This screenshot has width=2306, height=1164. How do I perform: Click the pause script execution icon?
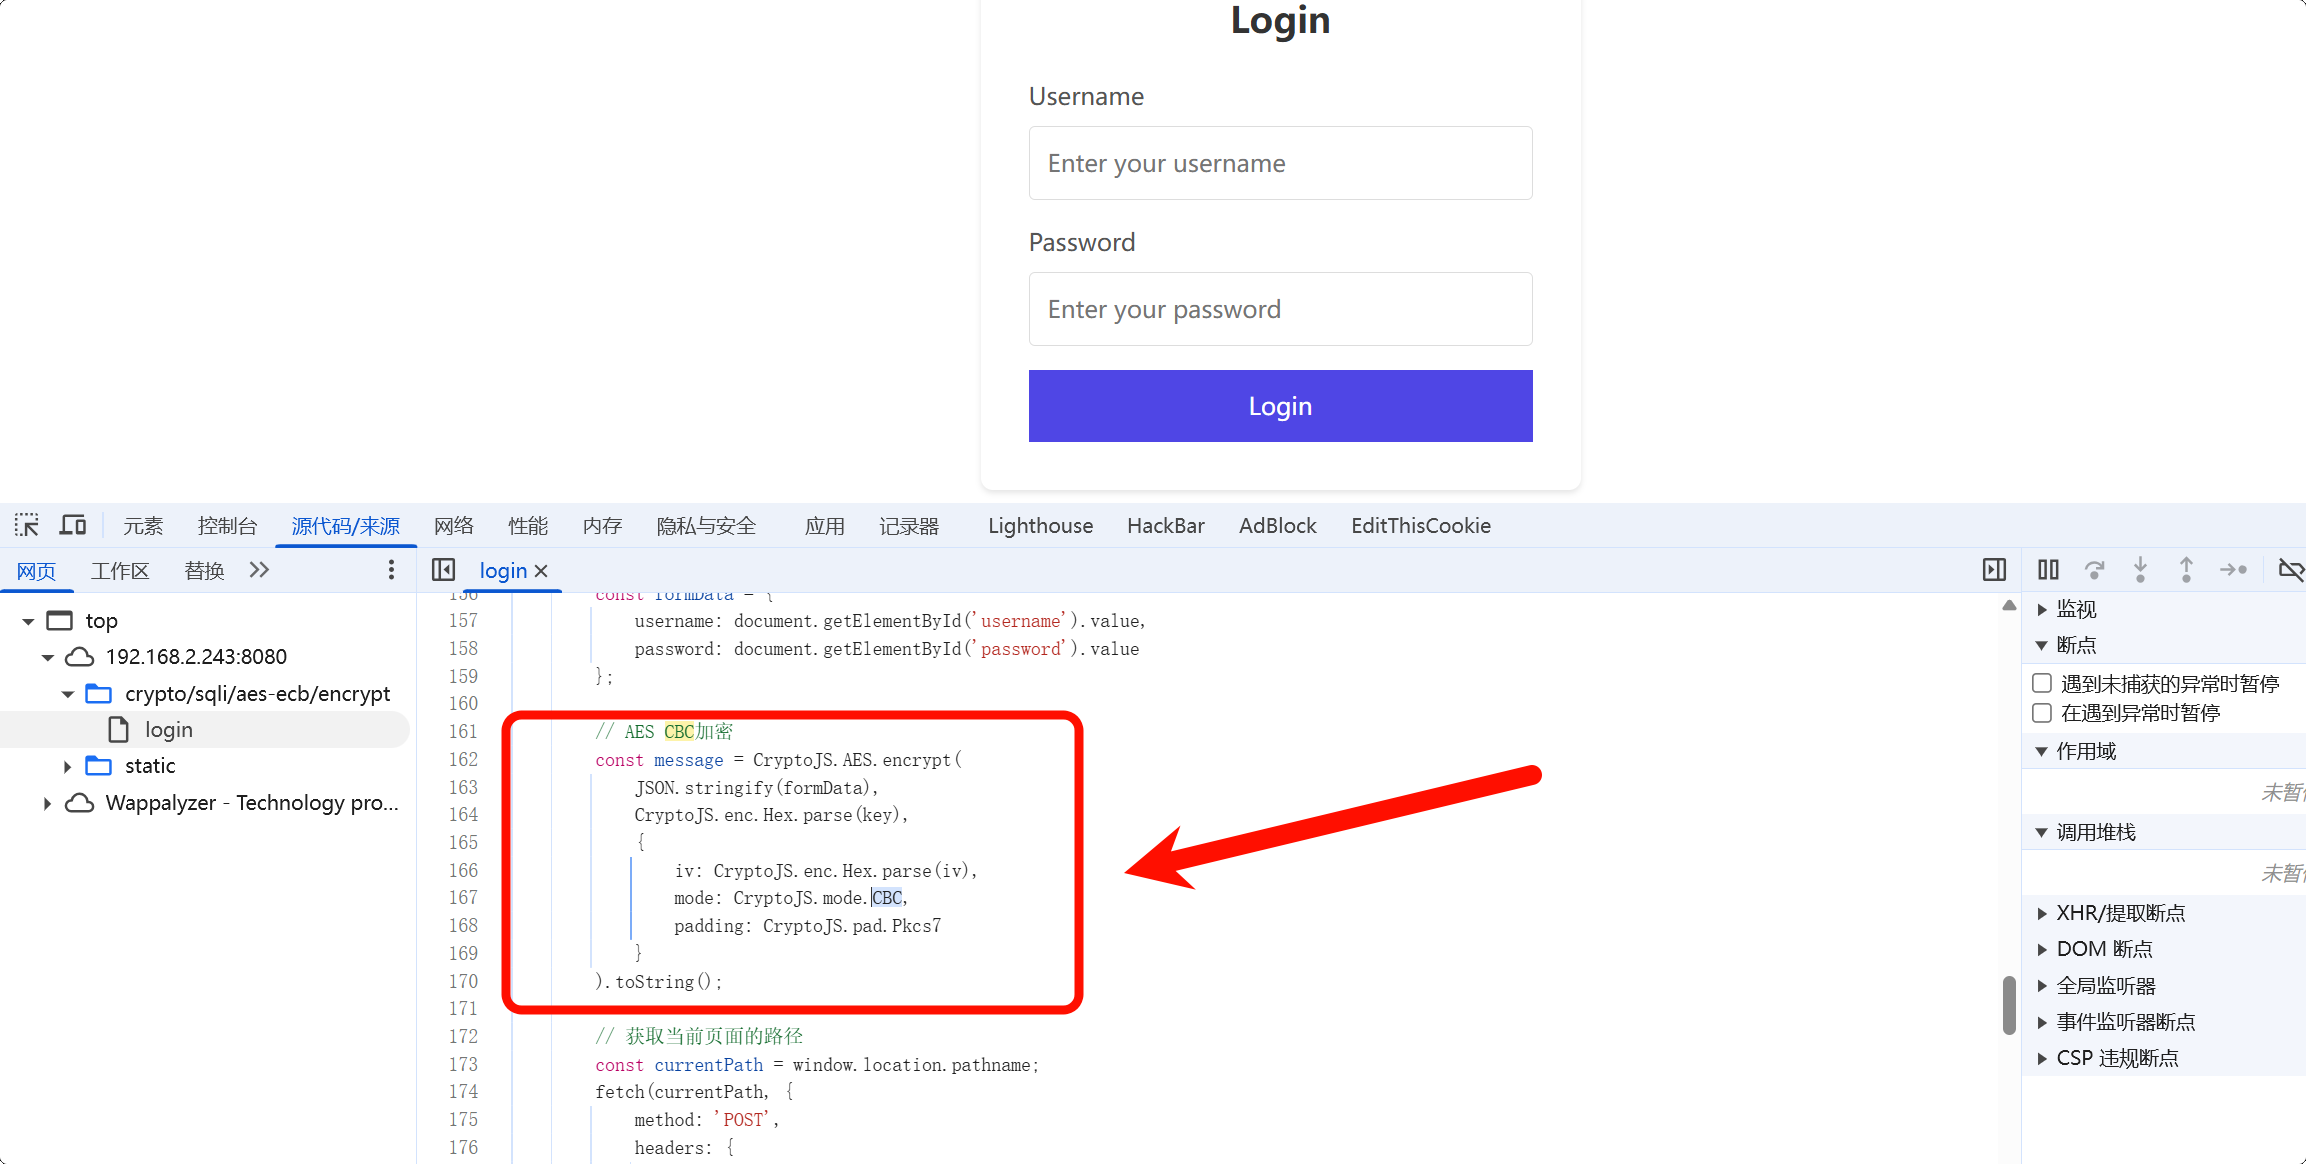[2048, 570]
